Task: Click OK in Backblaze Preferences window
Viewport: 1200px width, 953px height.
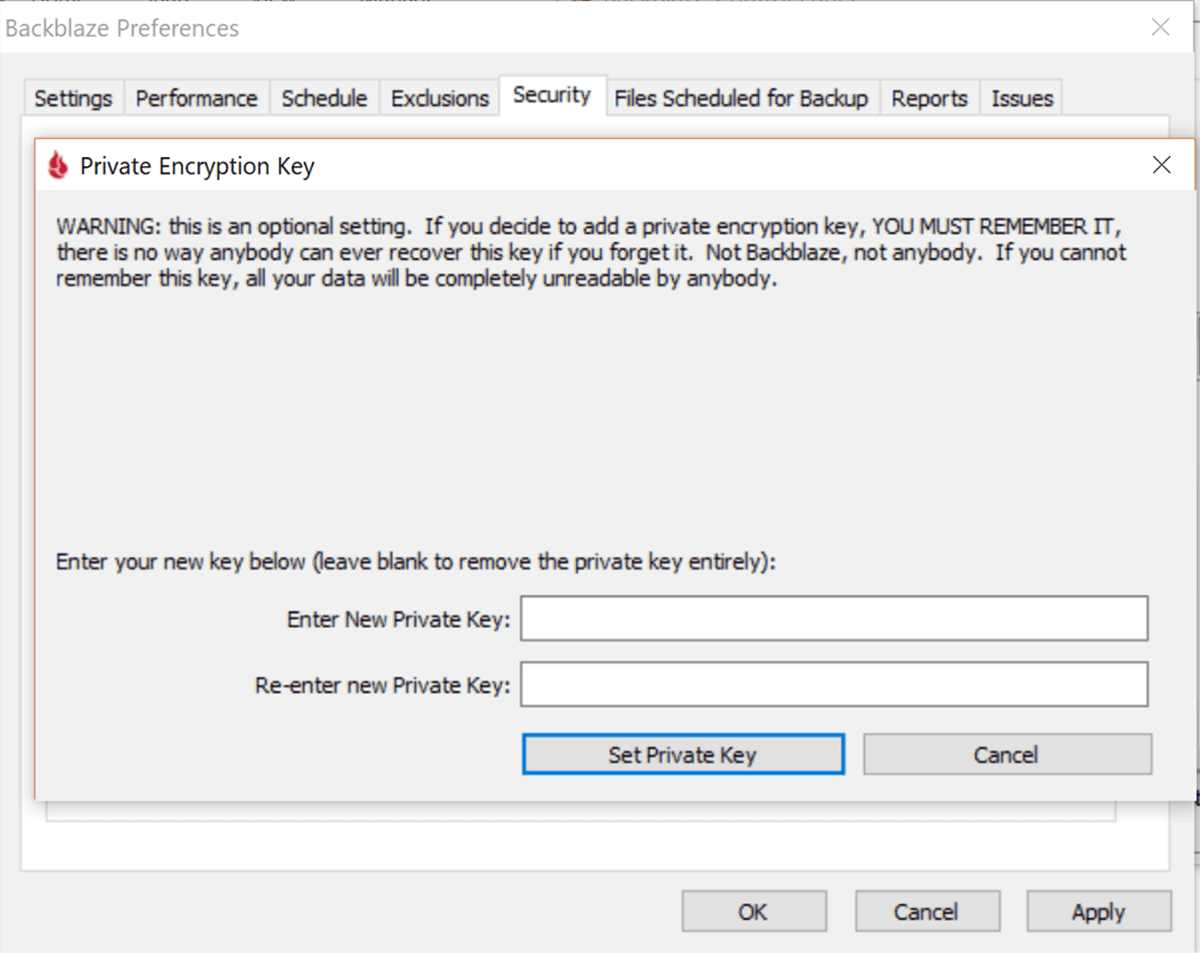Action: tap(754, 911)
